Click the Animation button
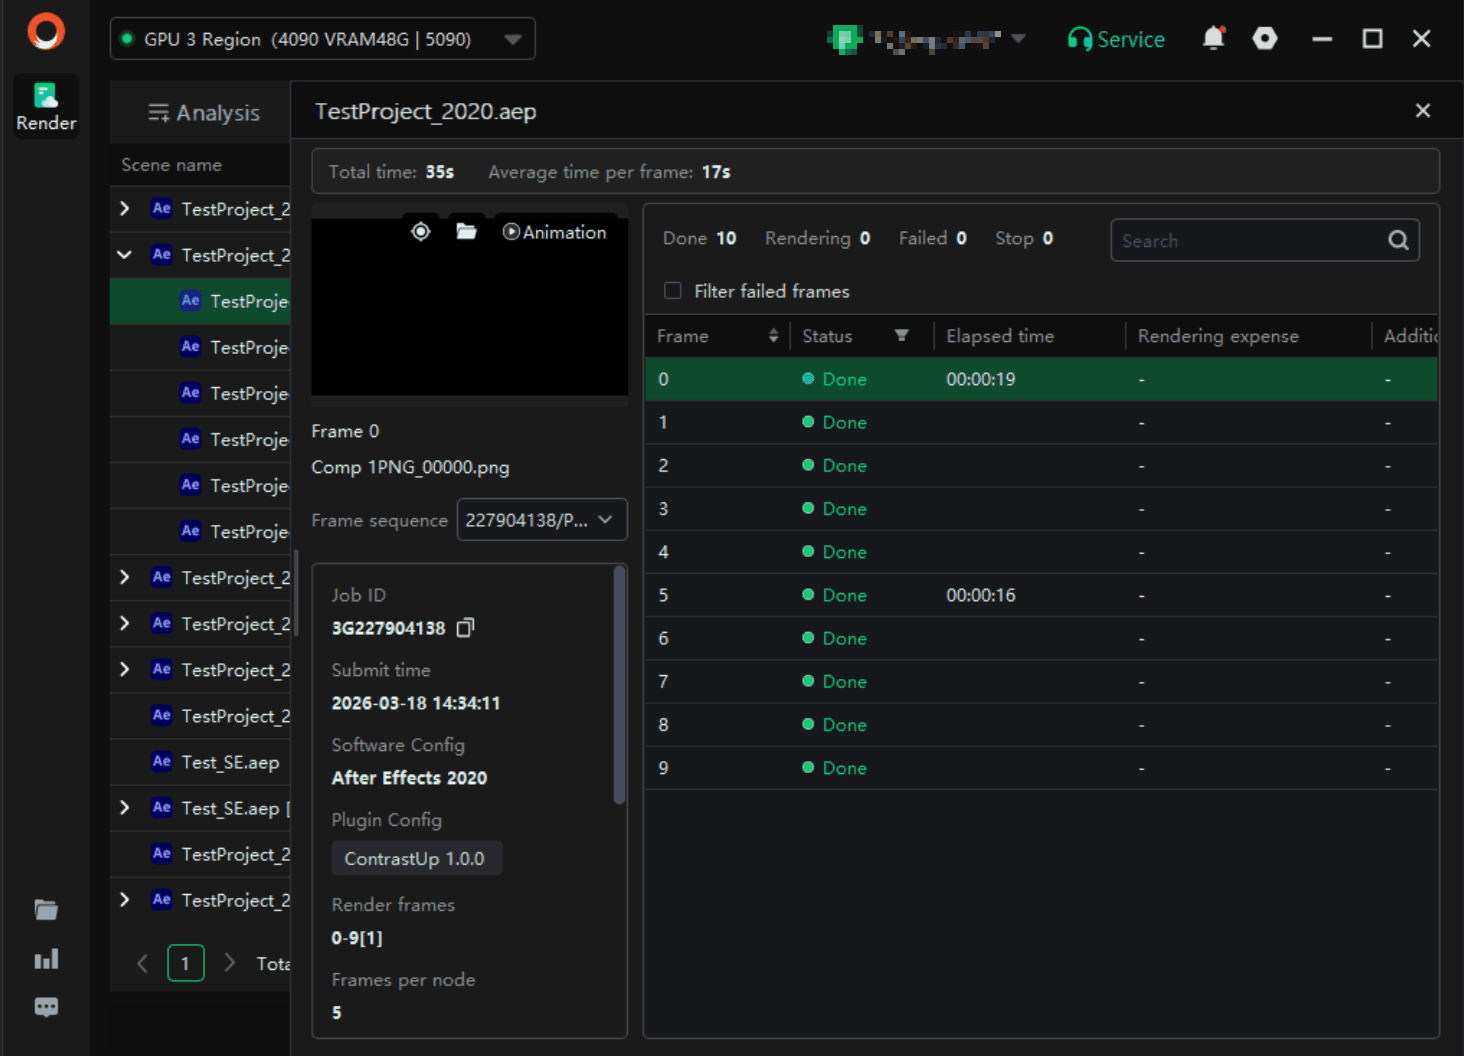The width and height of the screenshot is (1464, 1056). tap(554, 232)
